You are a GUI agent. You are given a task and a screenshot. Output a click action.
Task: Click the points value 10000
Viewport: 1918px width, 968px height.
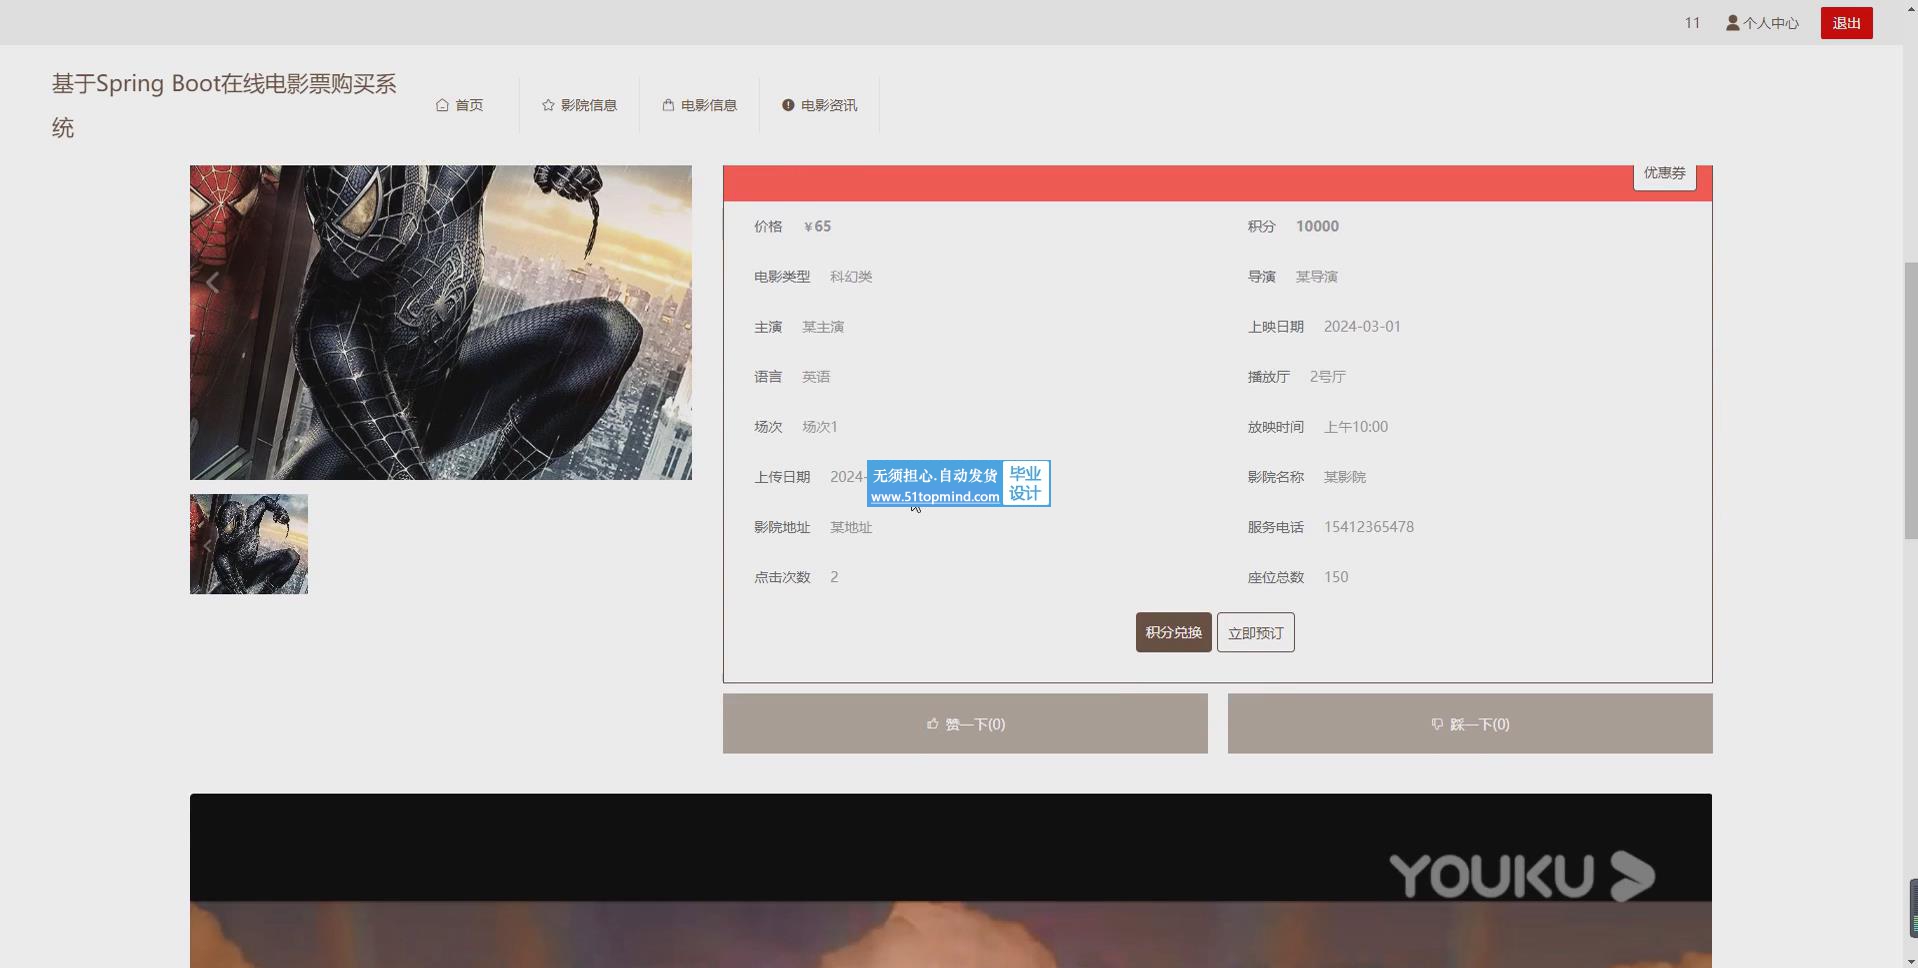(x=1317, y=226)
